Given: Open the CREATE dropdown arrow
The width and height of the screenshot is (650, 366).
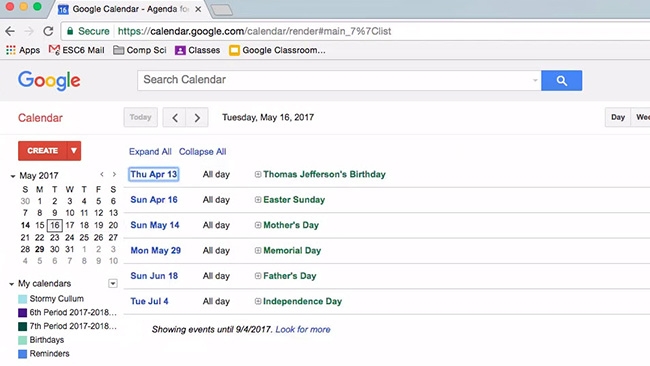Looking at the screenshot, I should point(74,150).
